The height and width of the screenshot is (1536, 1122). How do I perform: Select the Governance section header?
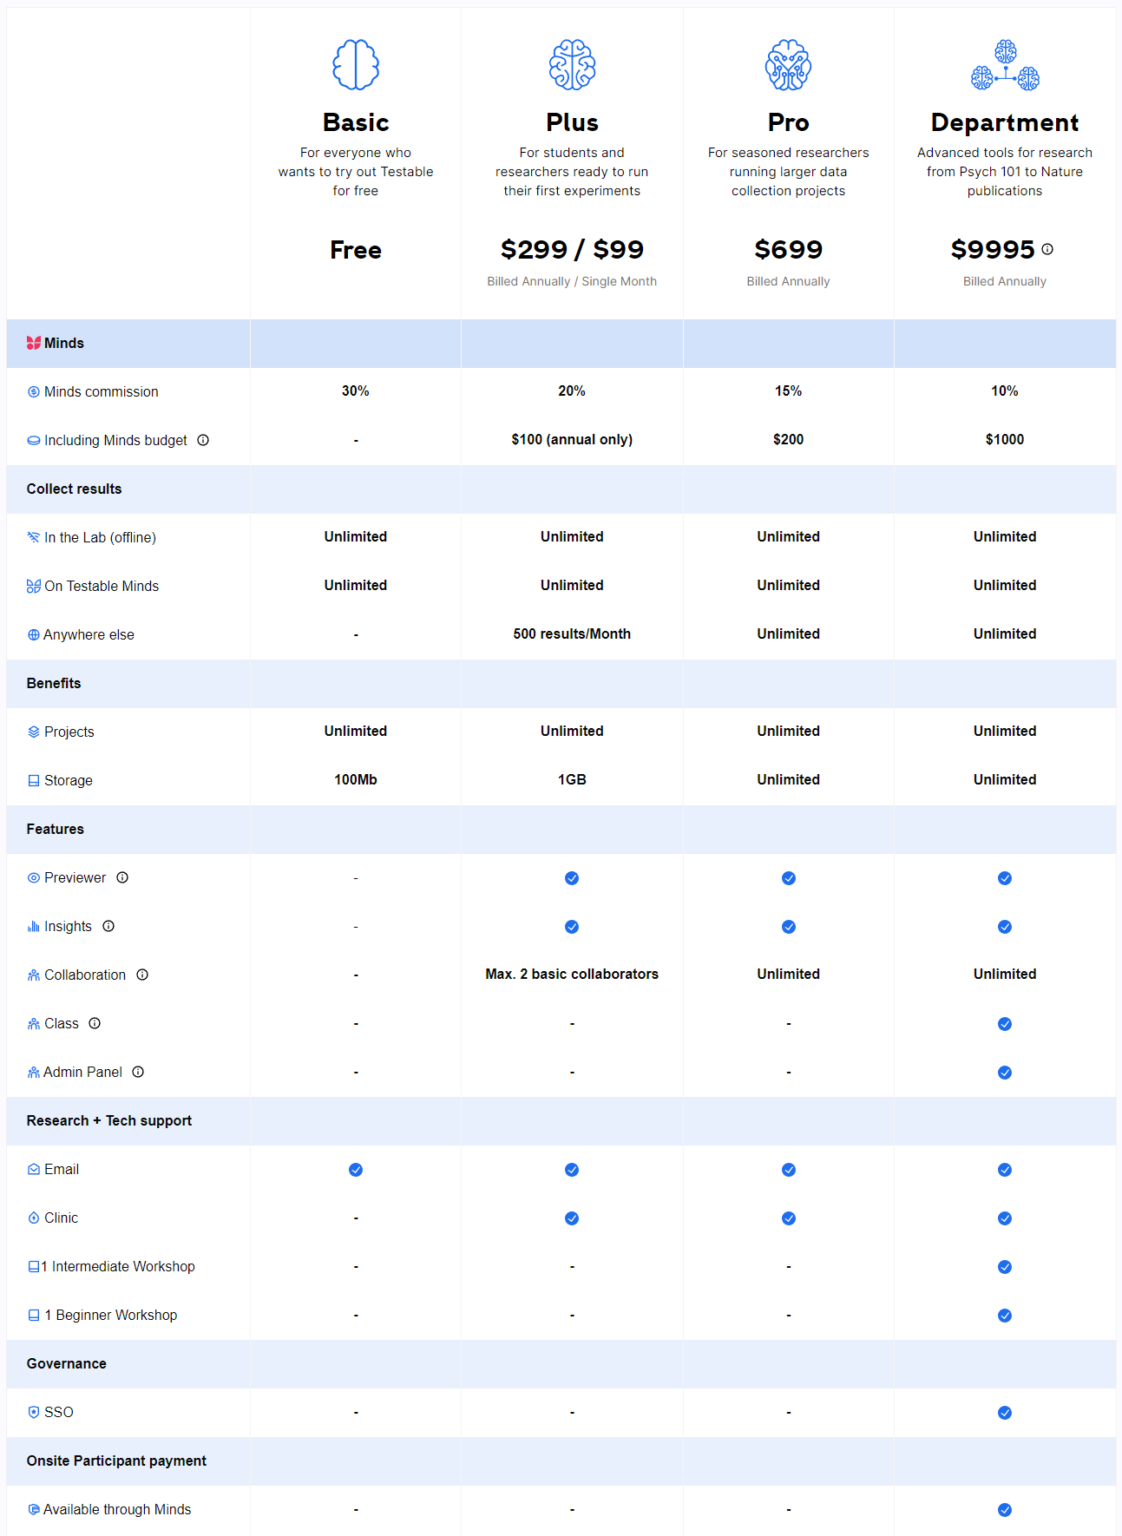pyautogui.click(x=66, y=1363)
